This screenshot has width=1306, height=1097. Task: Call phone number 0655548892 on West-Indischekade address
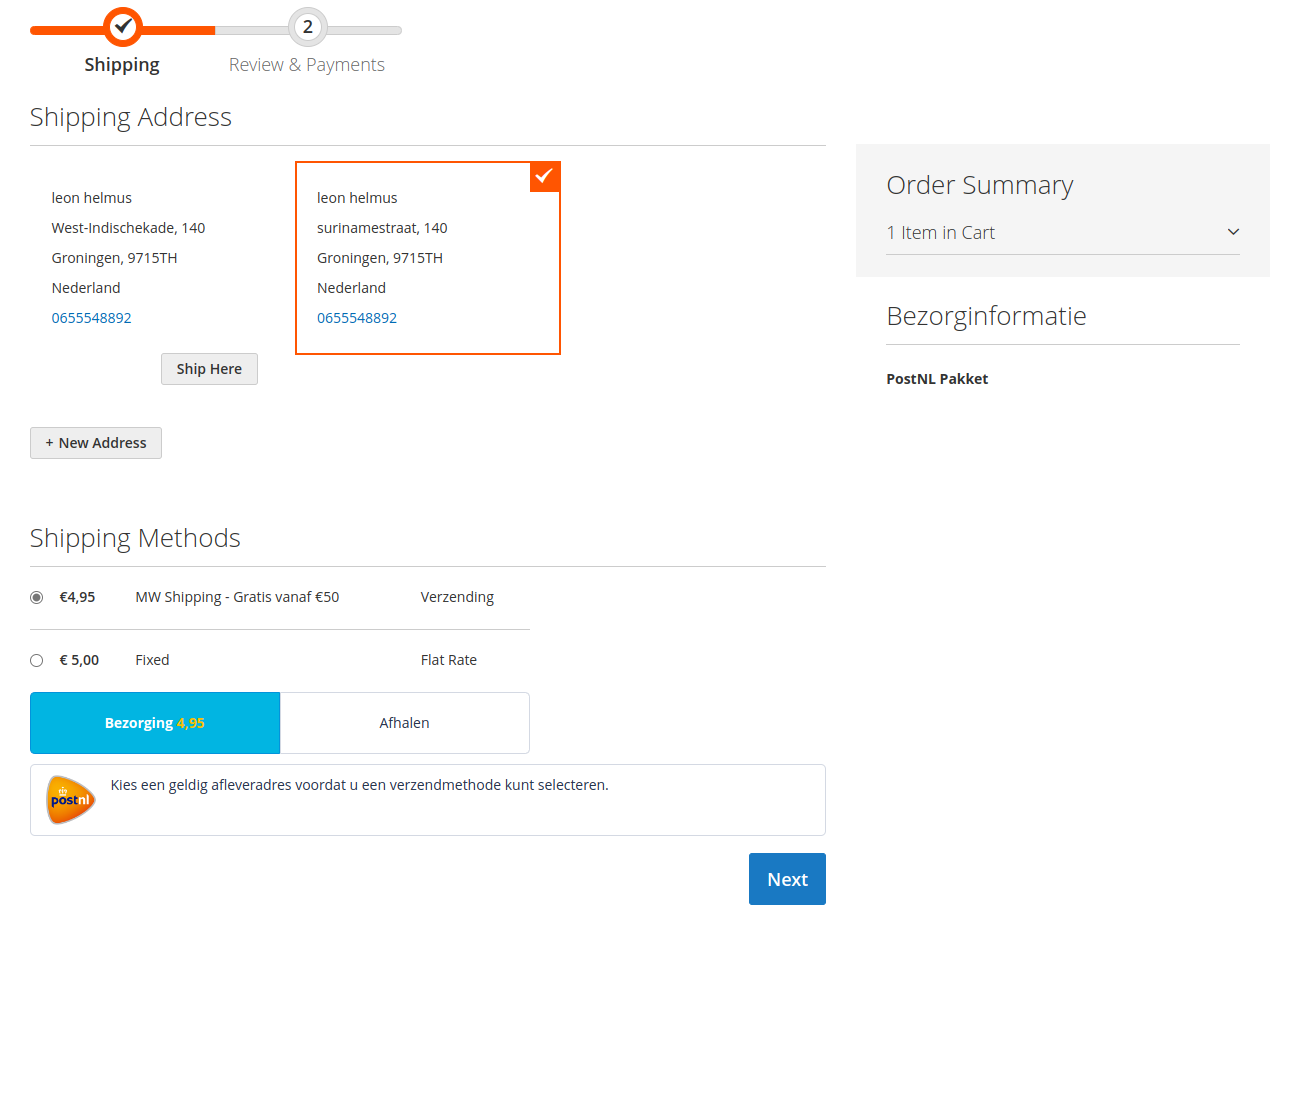[x=91, y=317]
